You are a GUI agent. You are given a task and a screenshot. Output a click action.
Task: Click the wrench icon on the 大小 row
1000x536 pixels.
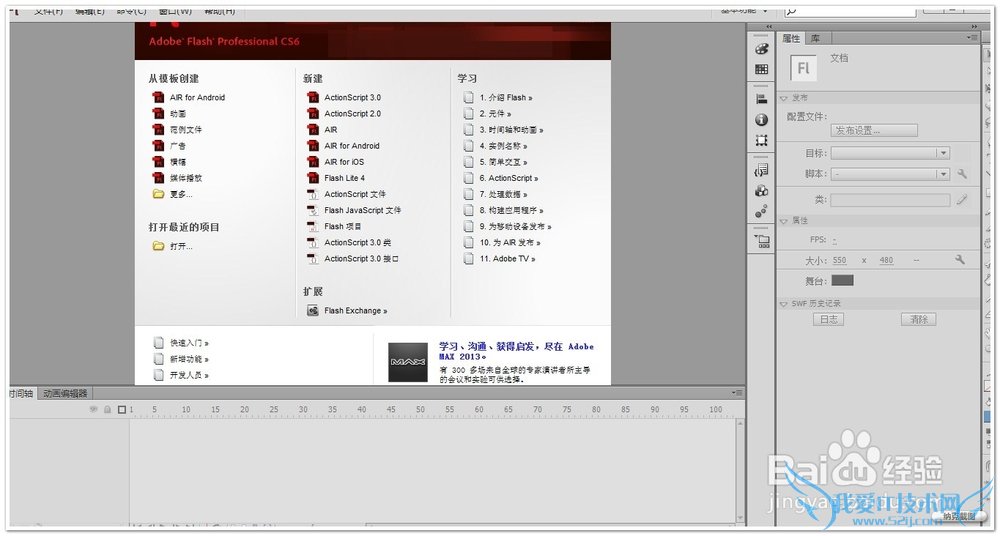(959, 260)
